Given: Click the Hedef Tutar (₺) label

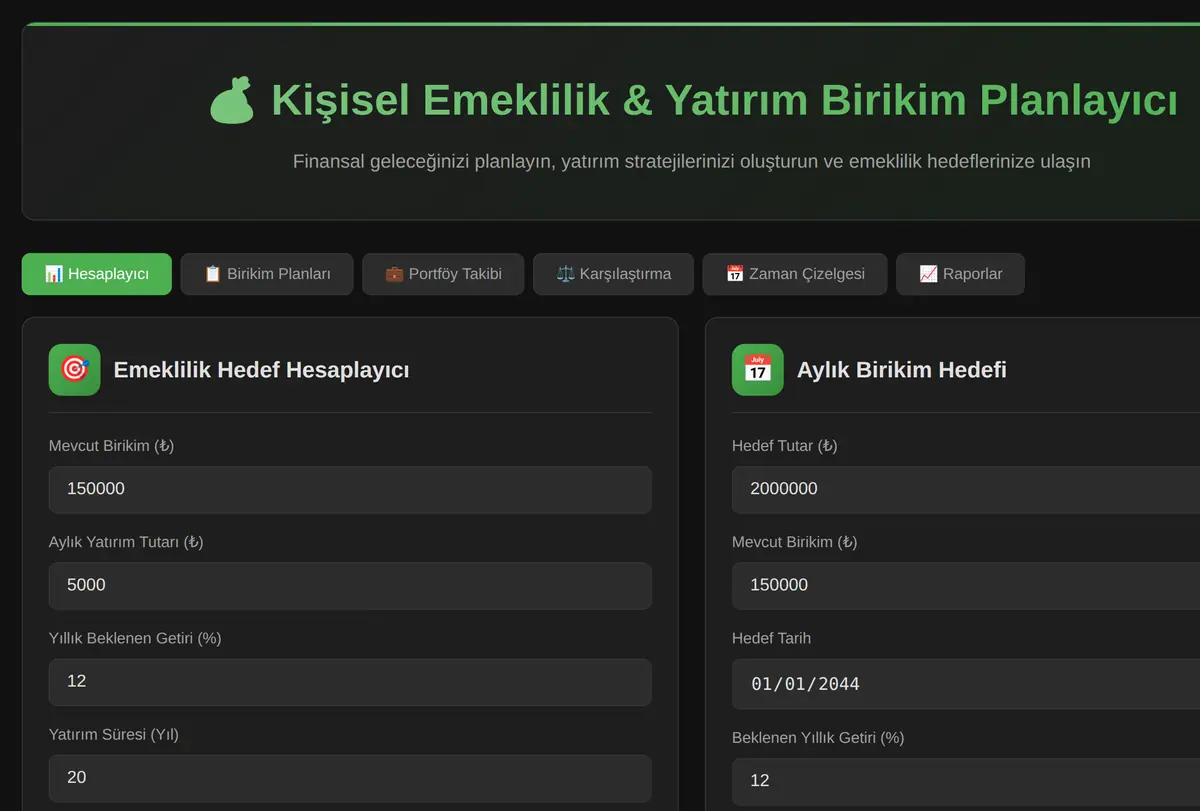Looking at the screenshot, I should point(784,446).
